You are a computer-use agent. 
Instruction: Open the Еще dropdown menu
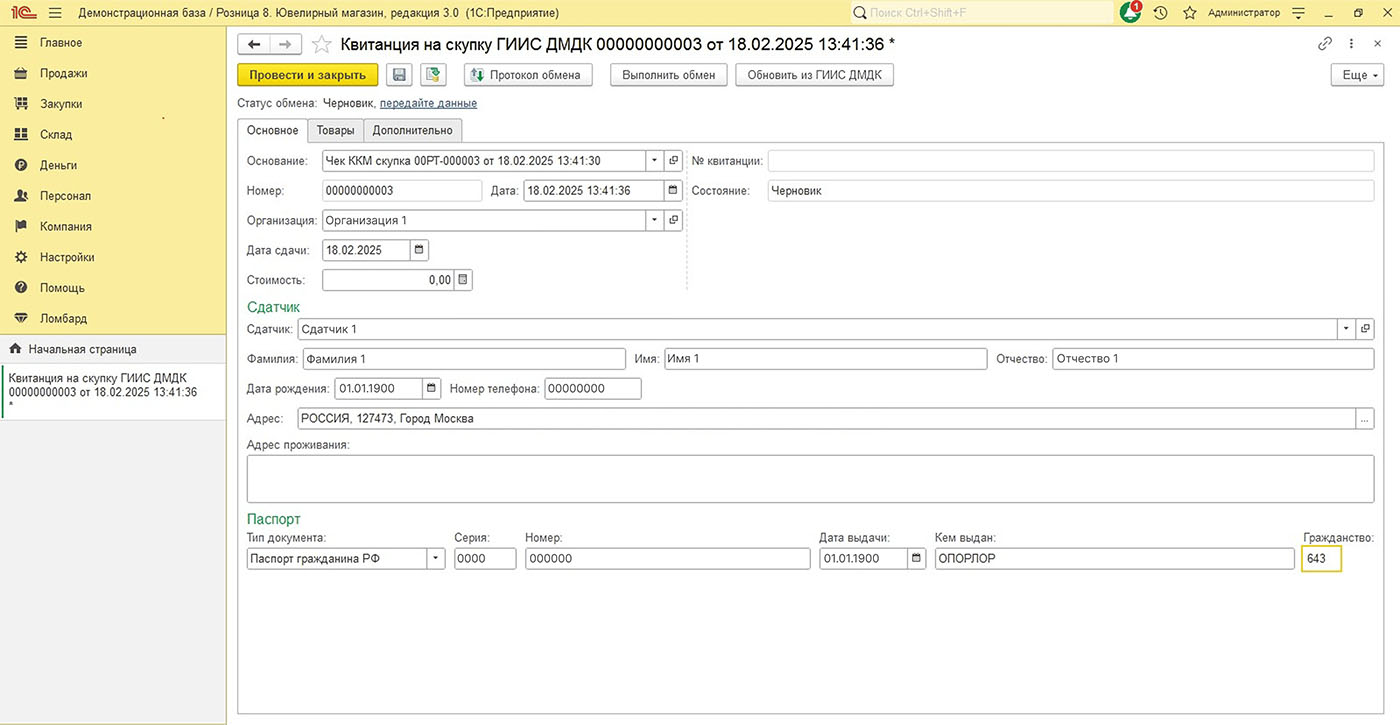(1357, 75)
